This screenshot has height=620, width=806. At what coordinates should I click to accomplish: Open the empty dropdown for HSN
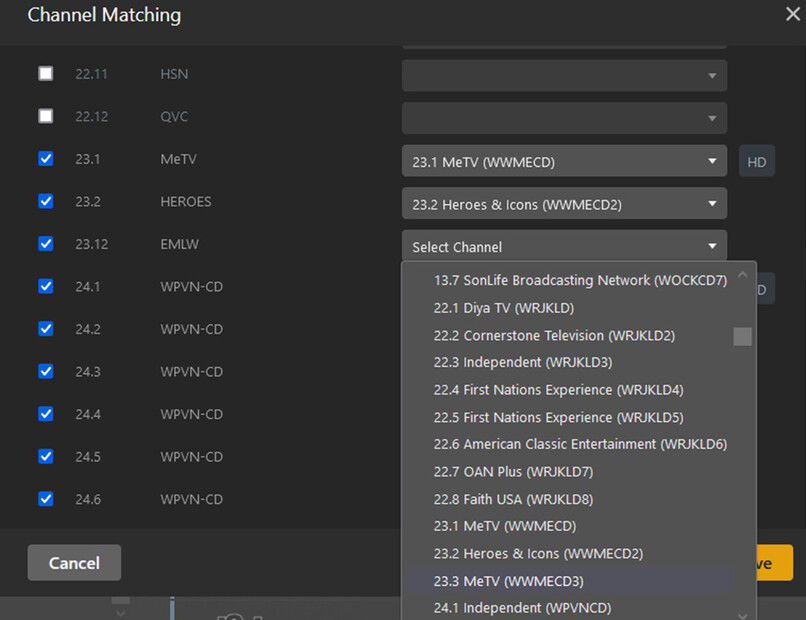564,76
